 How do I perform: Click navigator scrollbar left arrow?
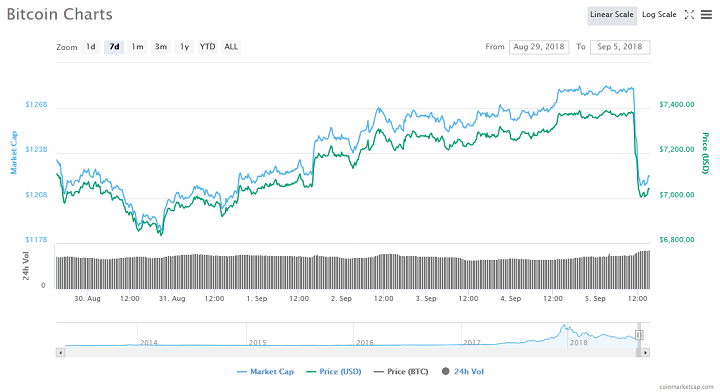[x=60, y=353]
